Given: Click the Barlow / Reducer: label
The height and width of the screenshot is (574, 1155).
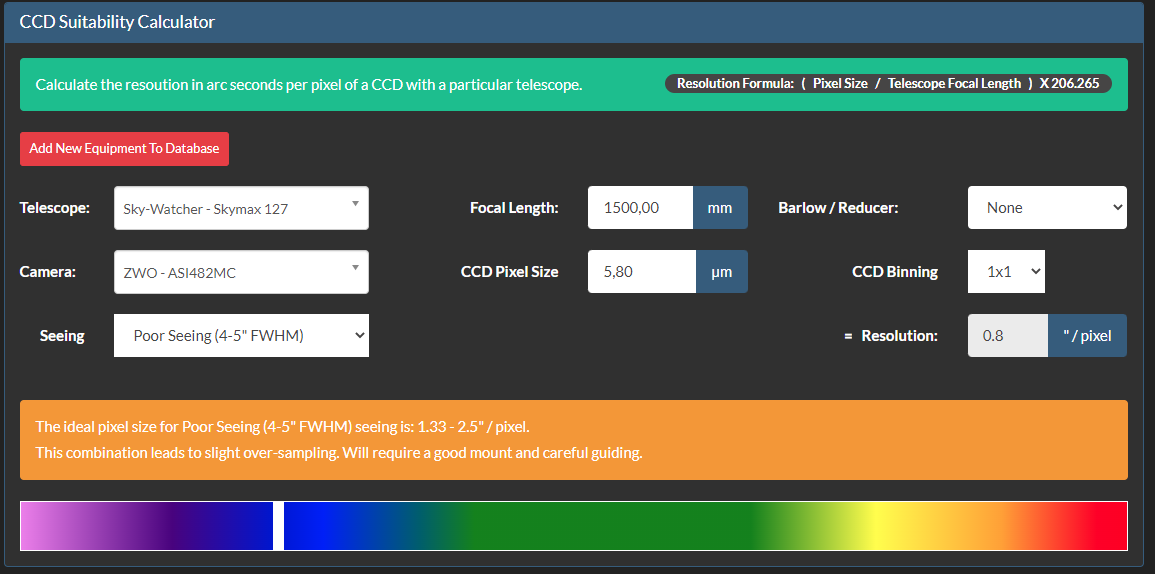Looking at the screenshot, I should [x=838, y=208].
